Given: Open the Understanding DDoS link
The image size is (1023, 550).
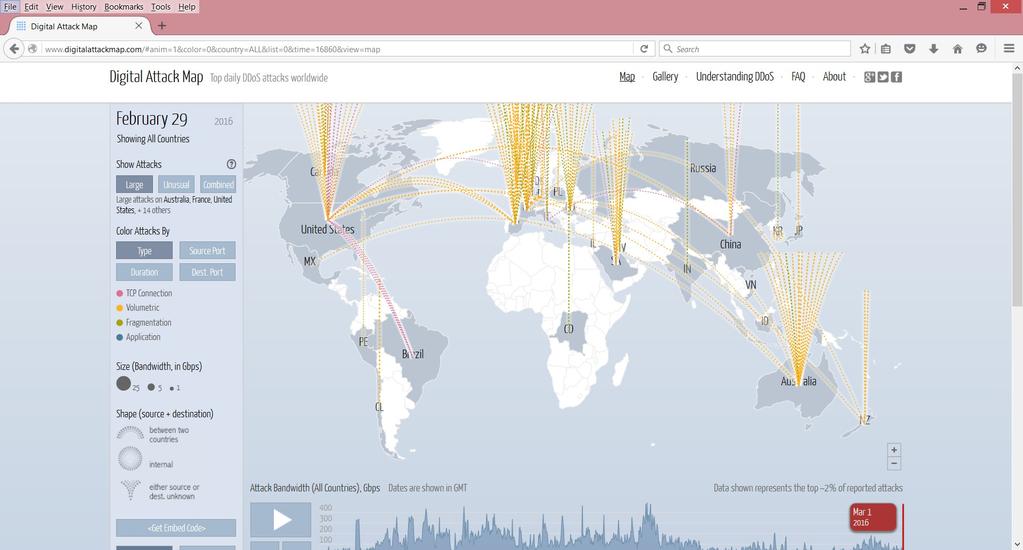Looking at the screenshot, I should pos(735,77).
